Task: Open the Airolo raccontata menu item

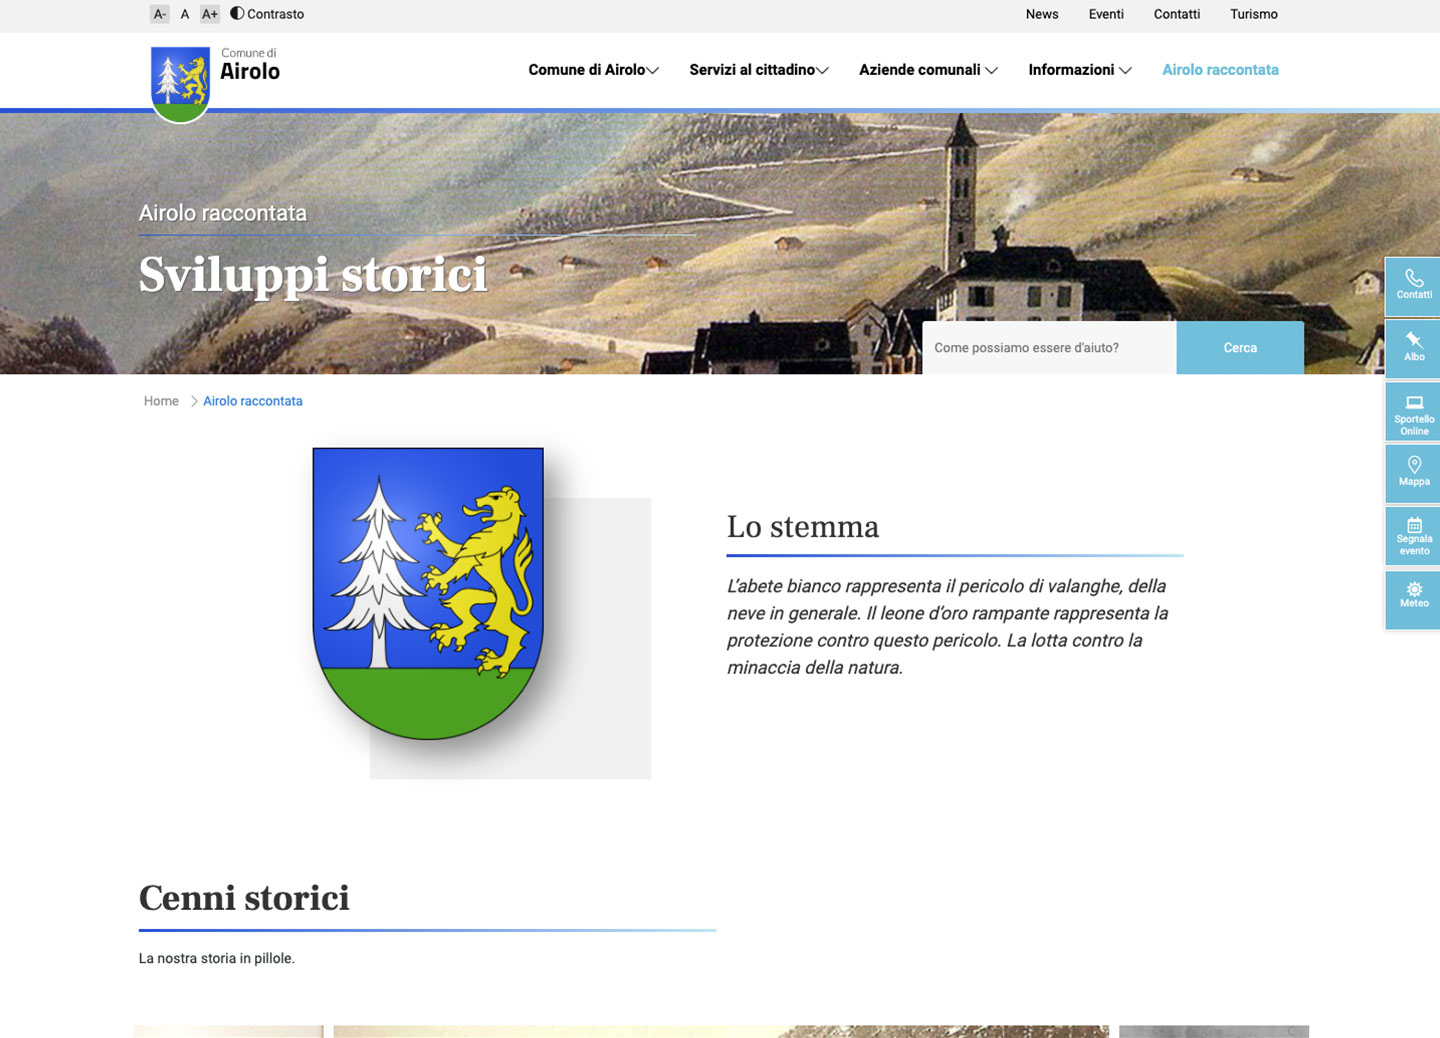Action: coord(1220,70)
